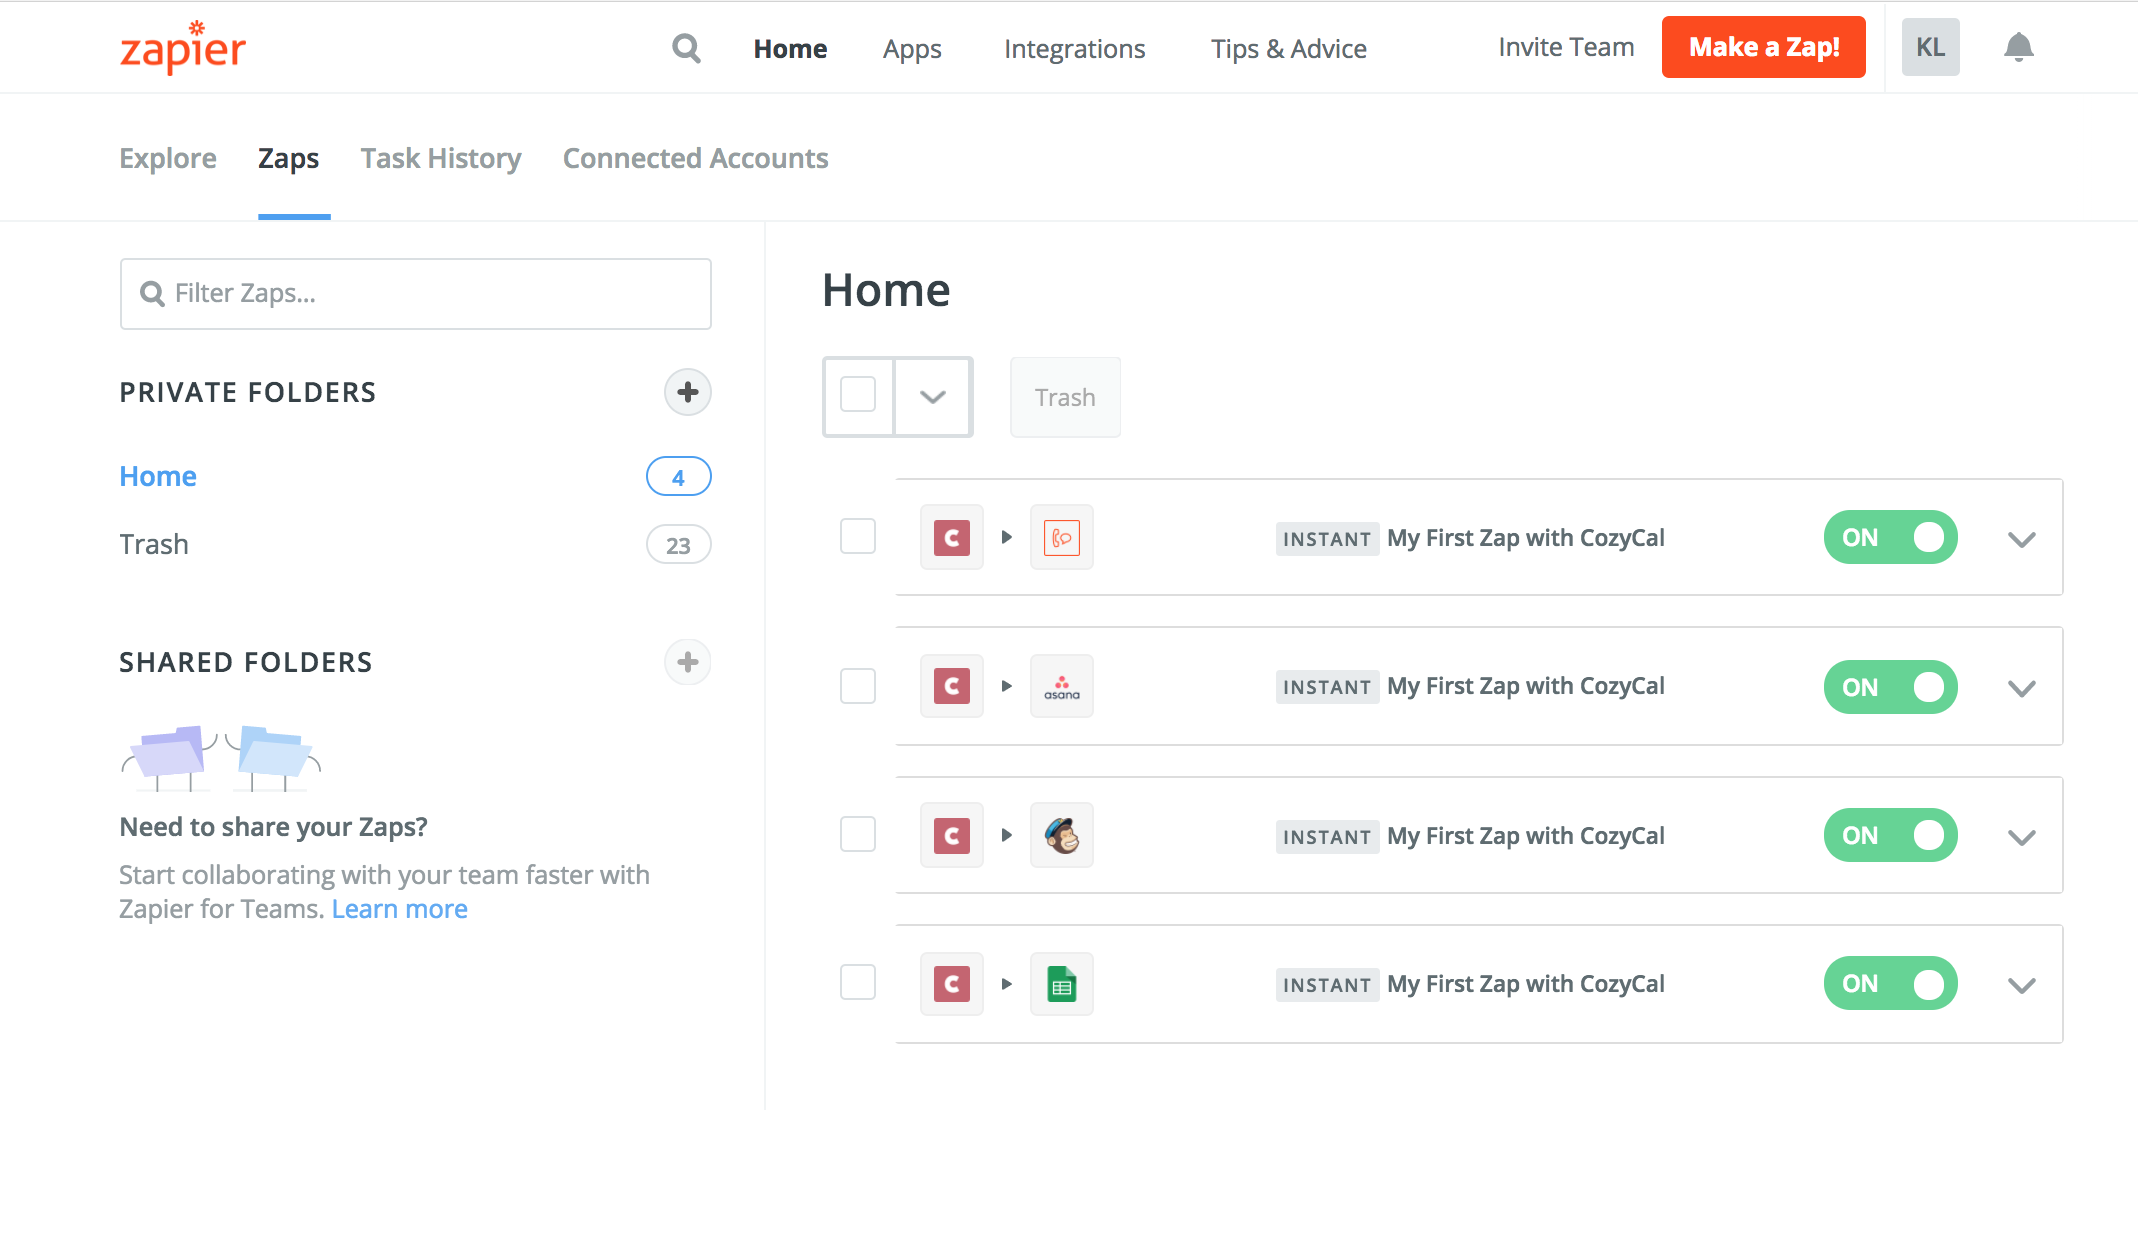
Task: Open the Learn more link about Zapier for Teams
Action: coord(399,908)
